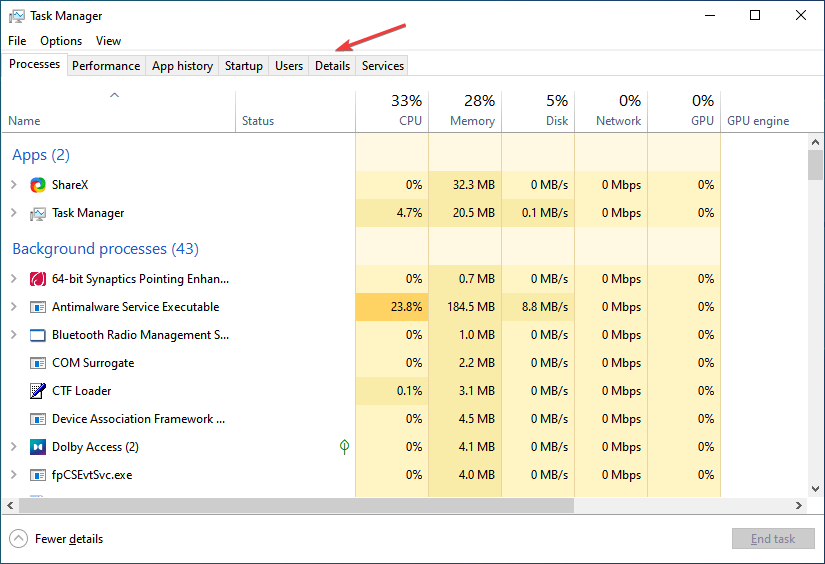Select the COM Surrogate process name

click(93, 363)
